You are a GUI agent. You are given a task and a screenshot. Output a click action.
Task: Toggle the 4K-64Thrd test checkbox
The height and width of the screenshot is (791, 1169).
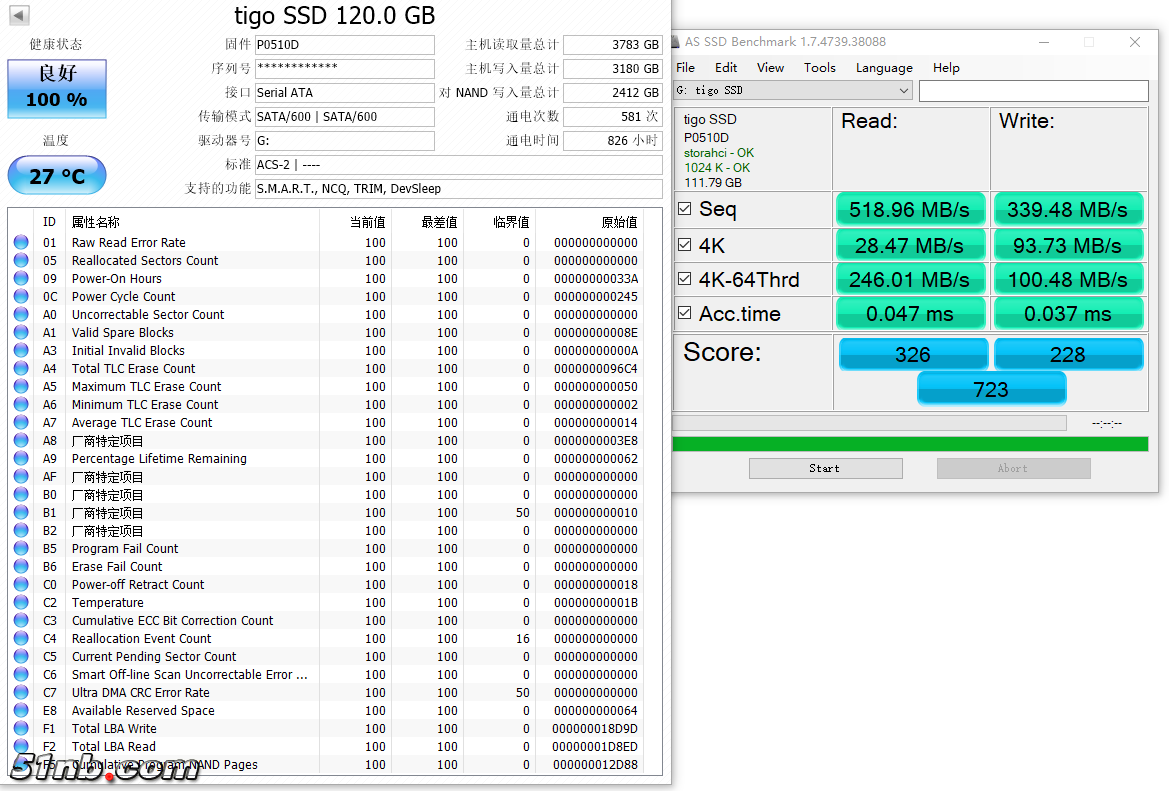click(x=685, y=279)
